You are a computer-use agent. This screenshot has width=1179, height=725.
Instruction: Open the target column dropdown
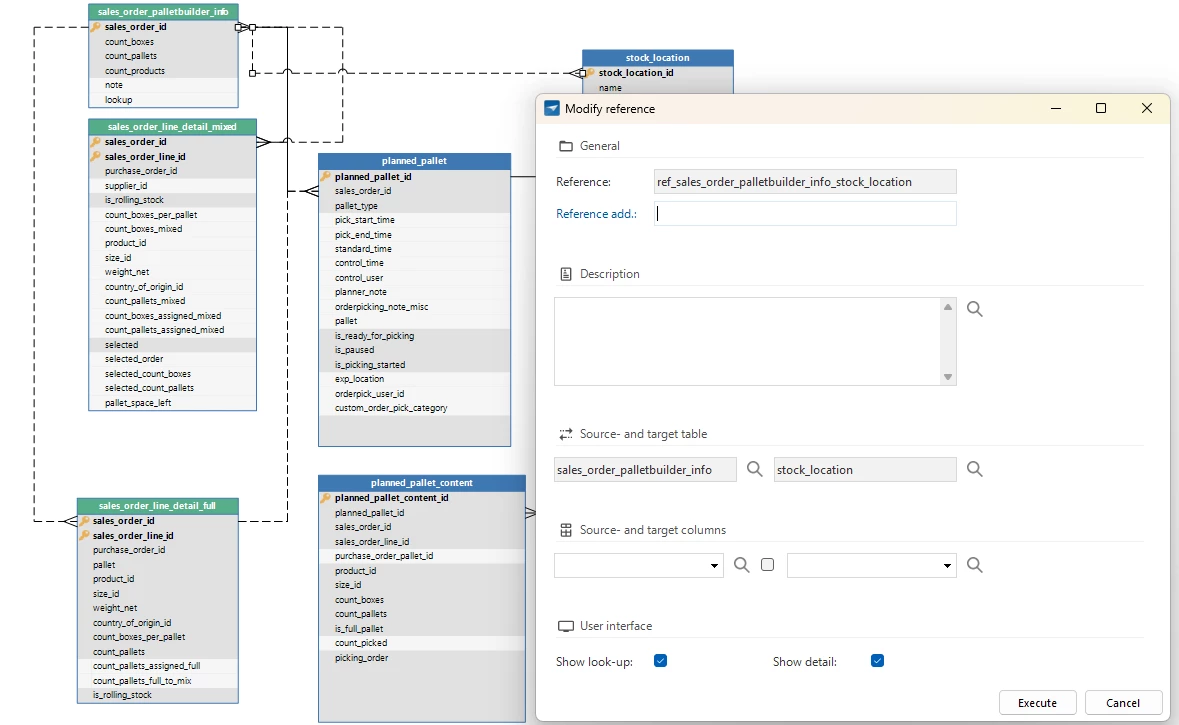pyautogui.click(x=947, y=566)
